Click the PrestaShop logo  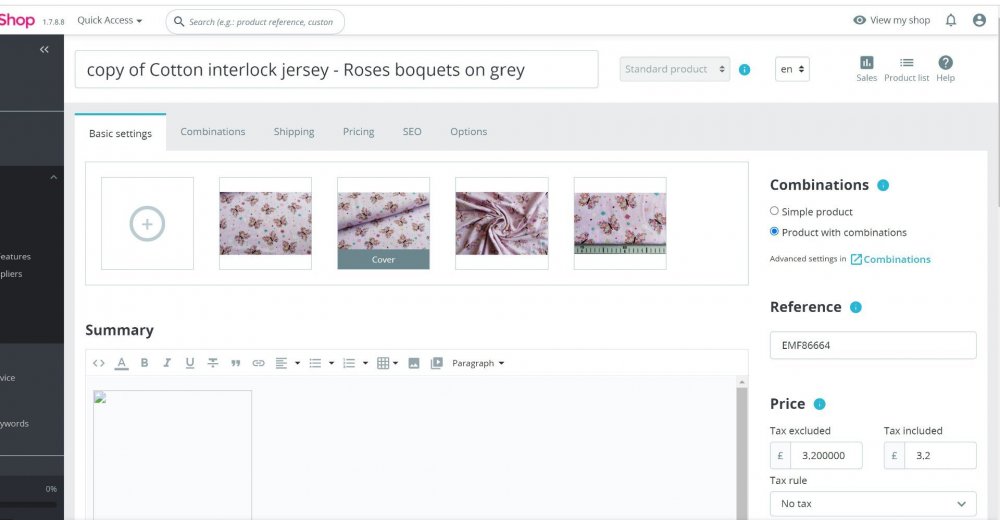[17, 20]
